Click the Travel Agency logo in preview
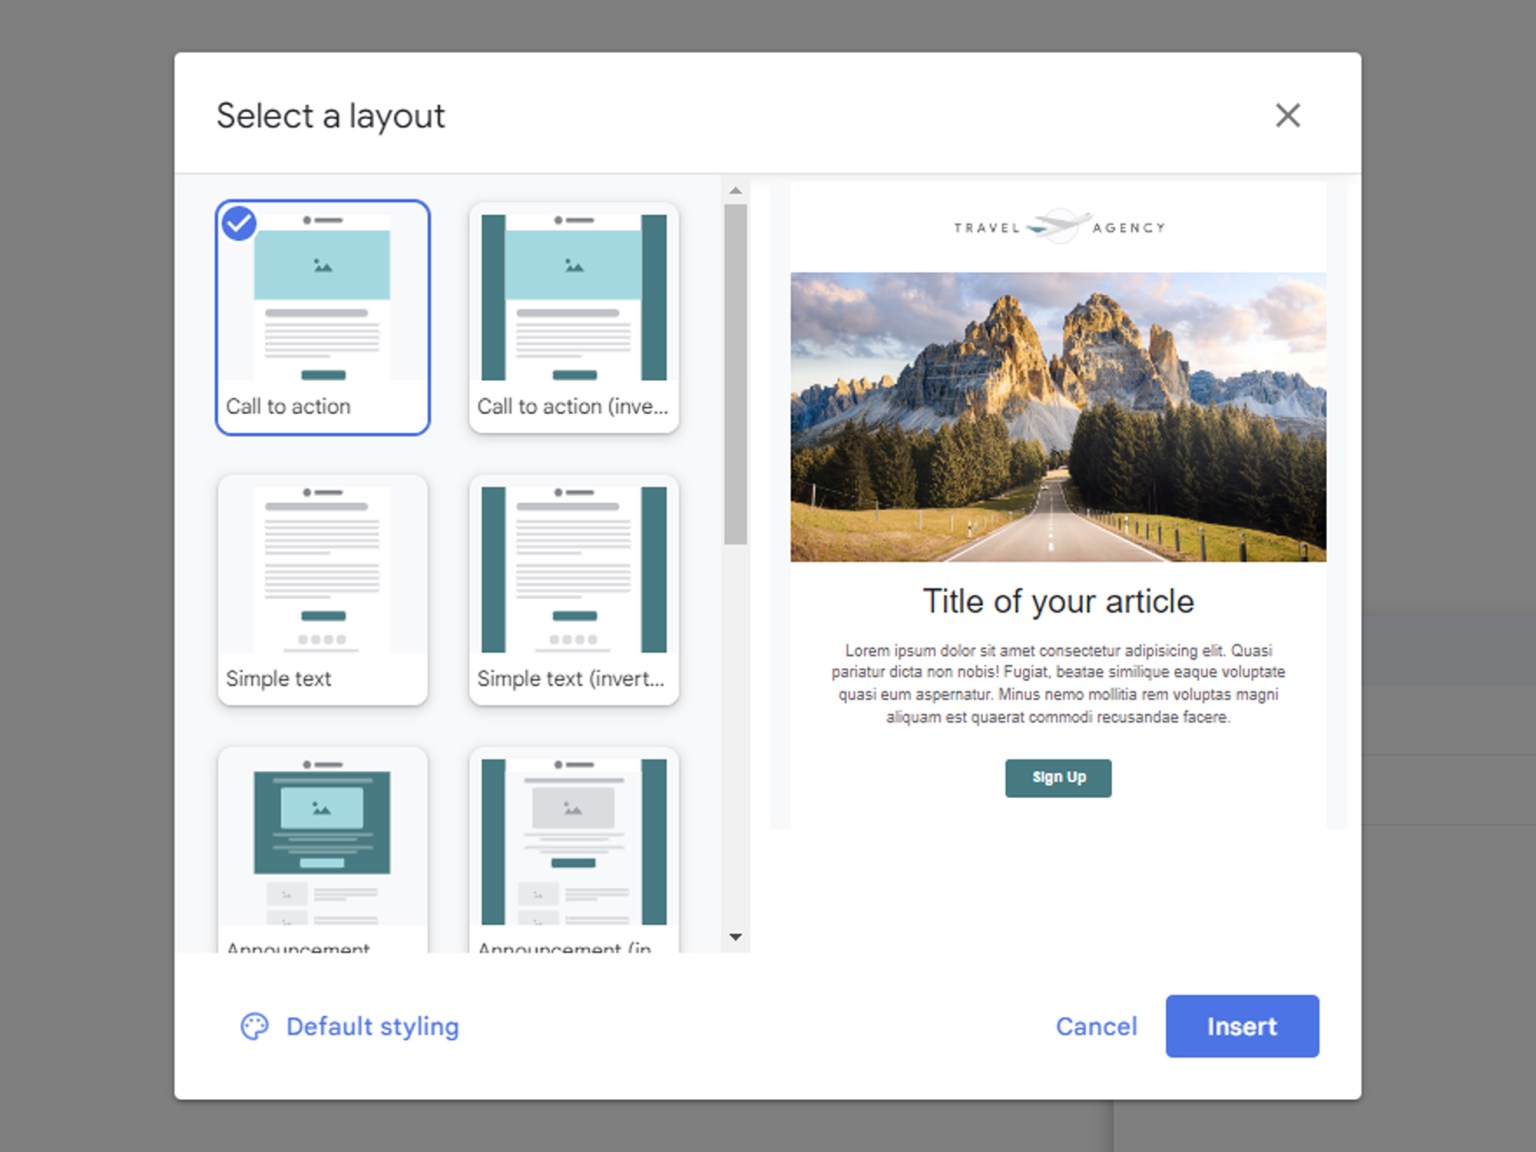The image size is (1536, 1152). [1058, 226]
